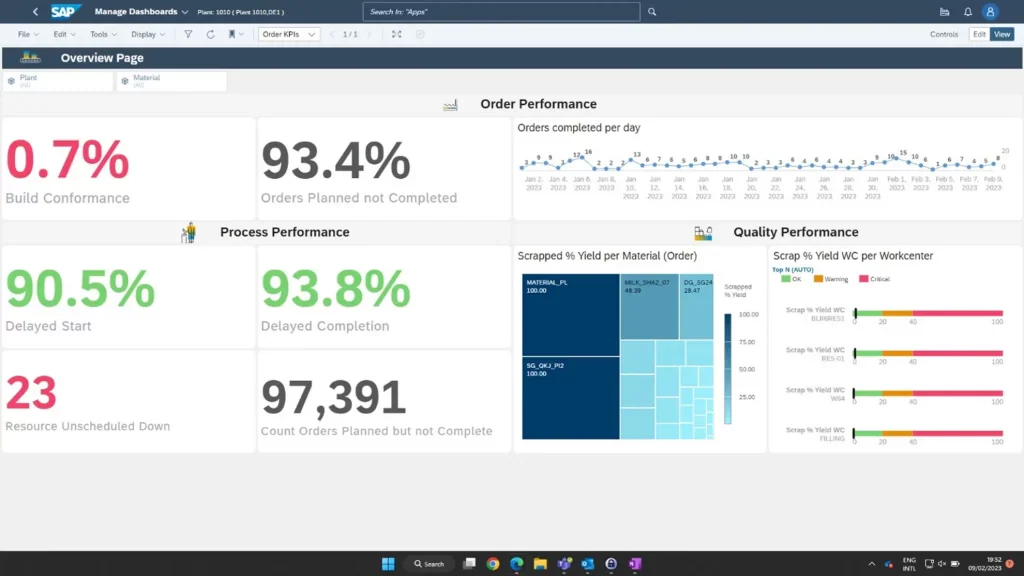The height and width of the screenshot is (576, 1024).
Task: Open Task View on taskbar
Action: pyautogui.click(x=469, y=564)
